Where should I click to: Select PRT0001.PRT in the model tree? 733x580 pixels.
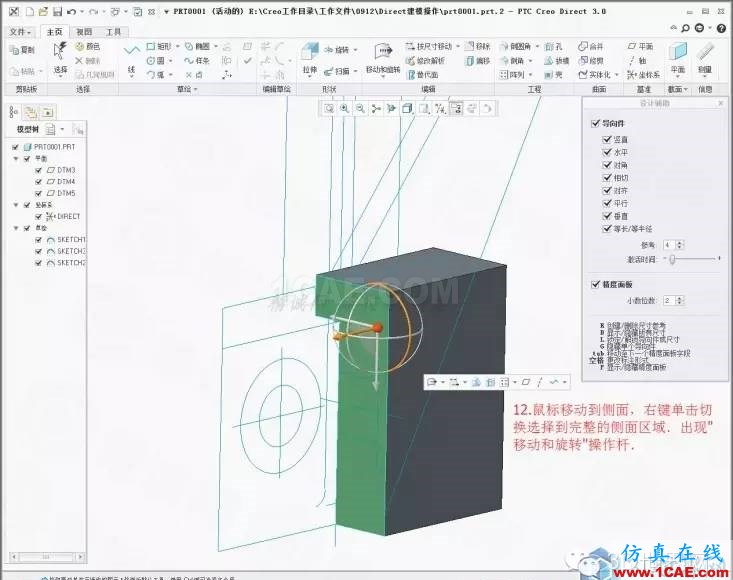[50, 147]
